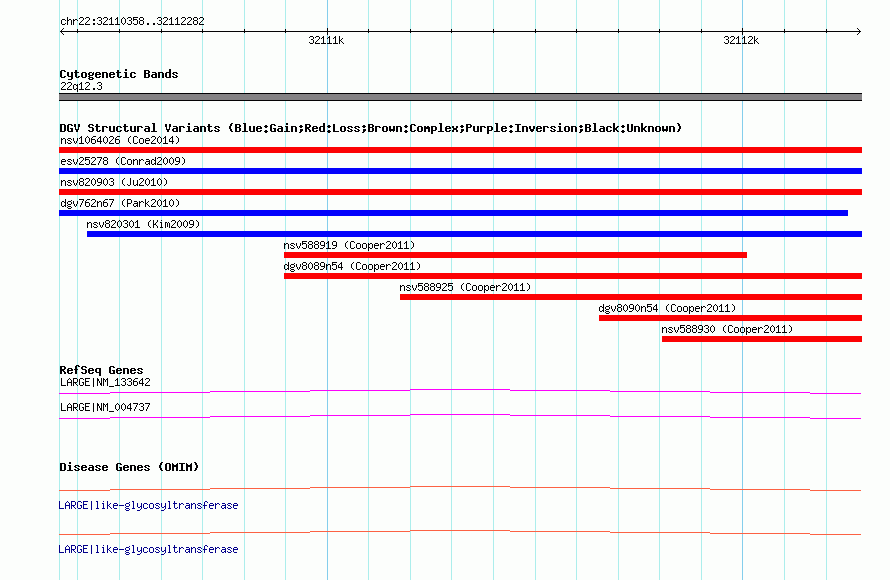890x580 pixels.
Task: Select the blue esv25278 (Conrad2009) variant bar
Action: (x=460, y=171)
